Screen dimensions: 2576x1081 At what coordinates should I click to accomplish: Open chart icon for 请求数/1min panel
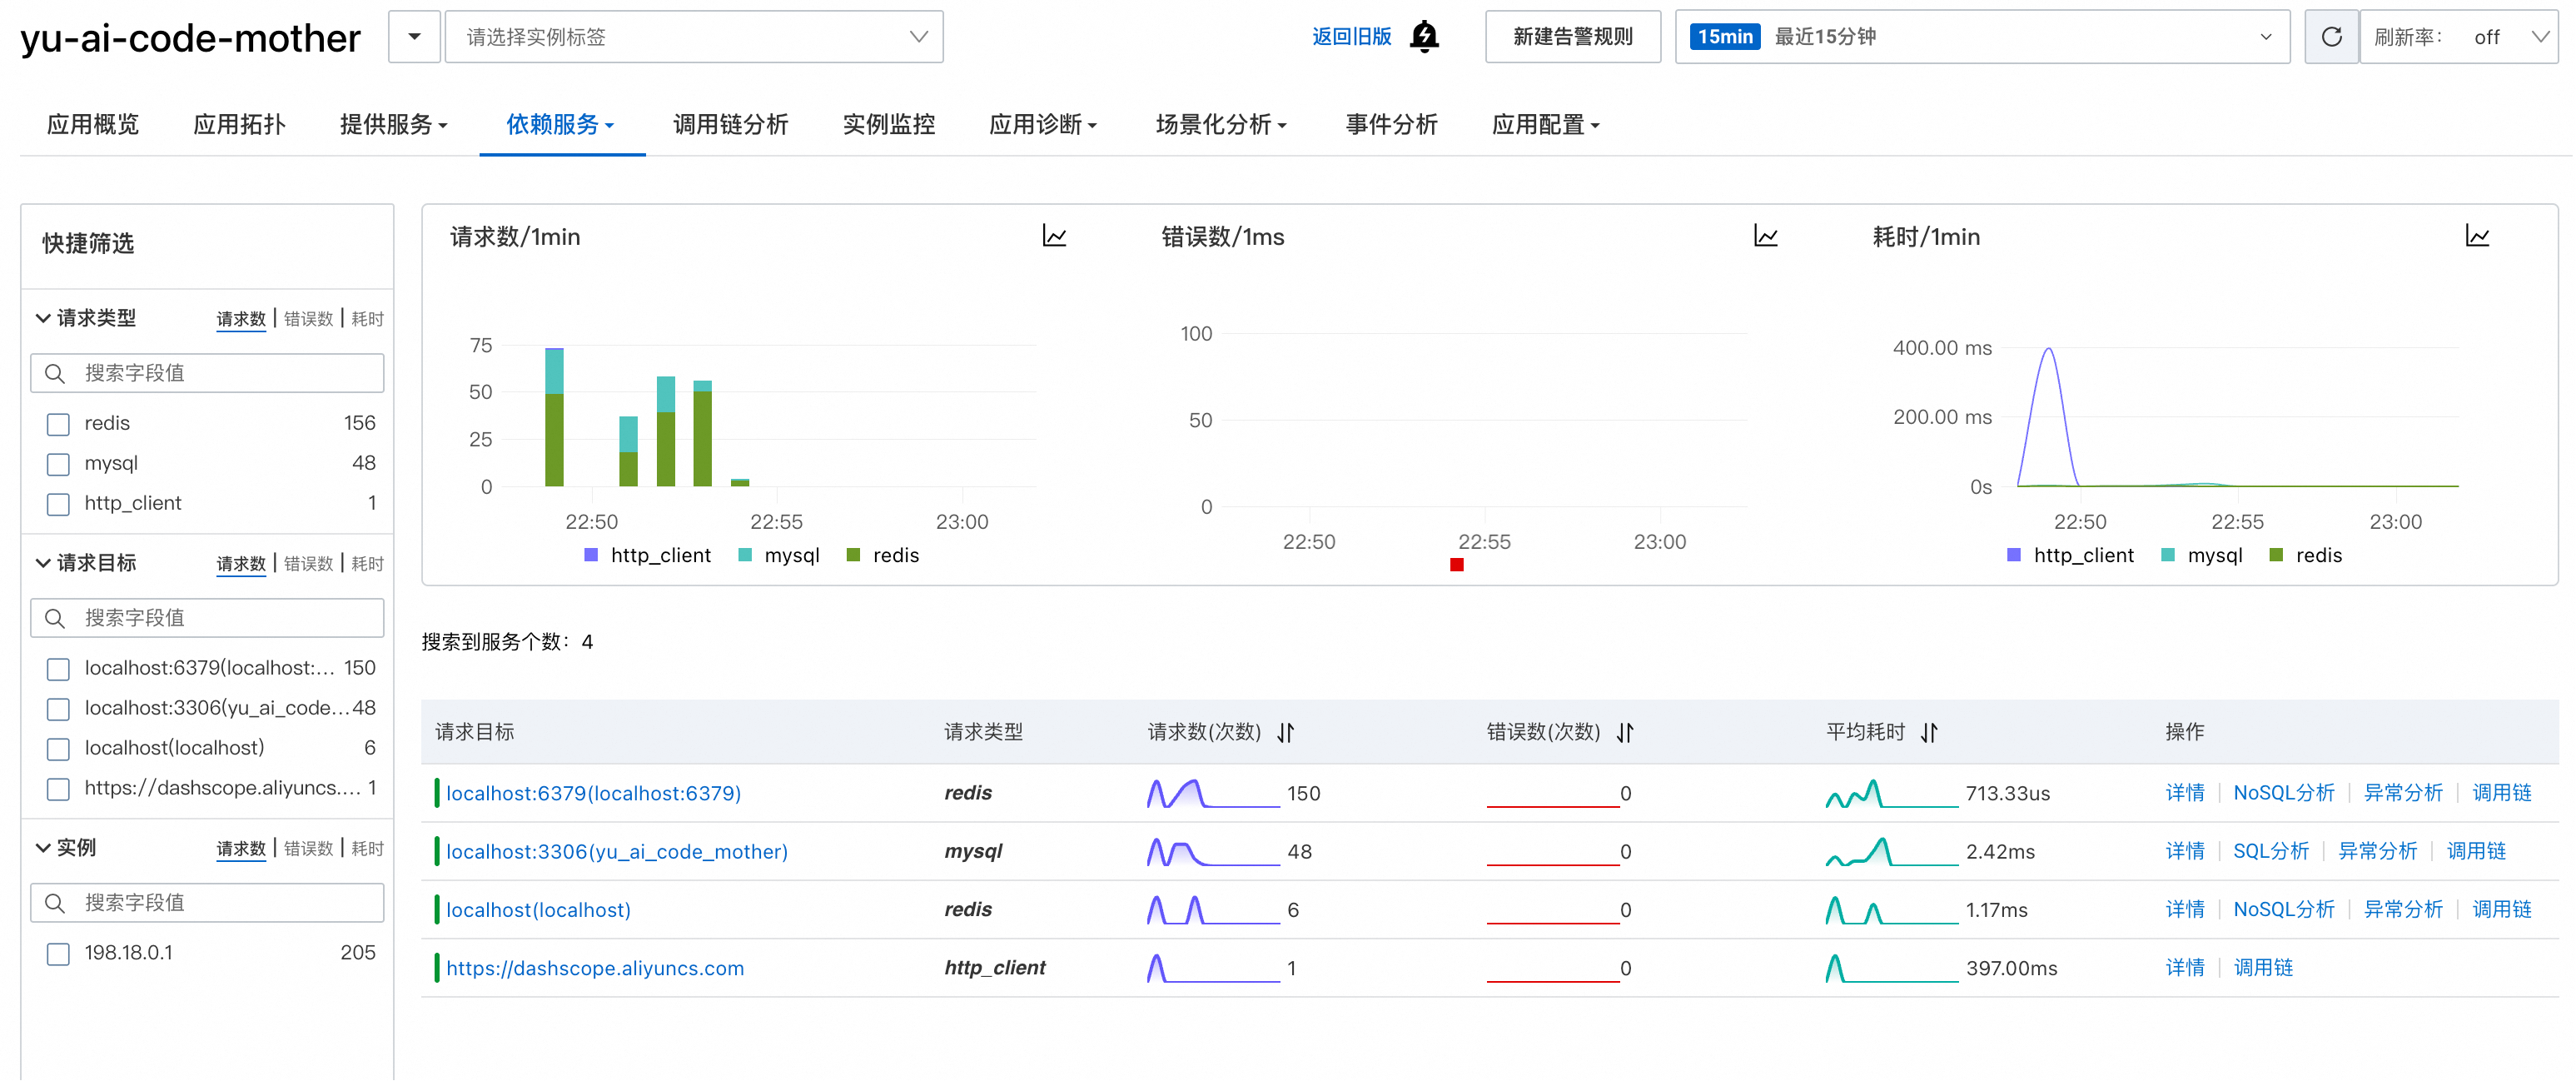click(x=1054, y=236)
